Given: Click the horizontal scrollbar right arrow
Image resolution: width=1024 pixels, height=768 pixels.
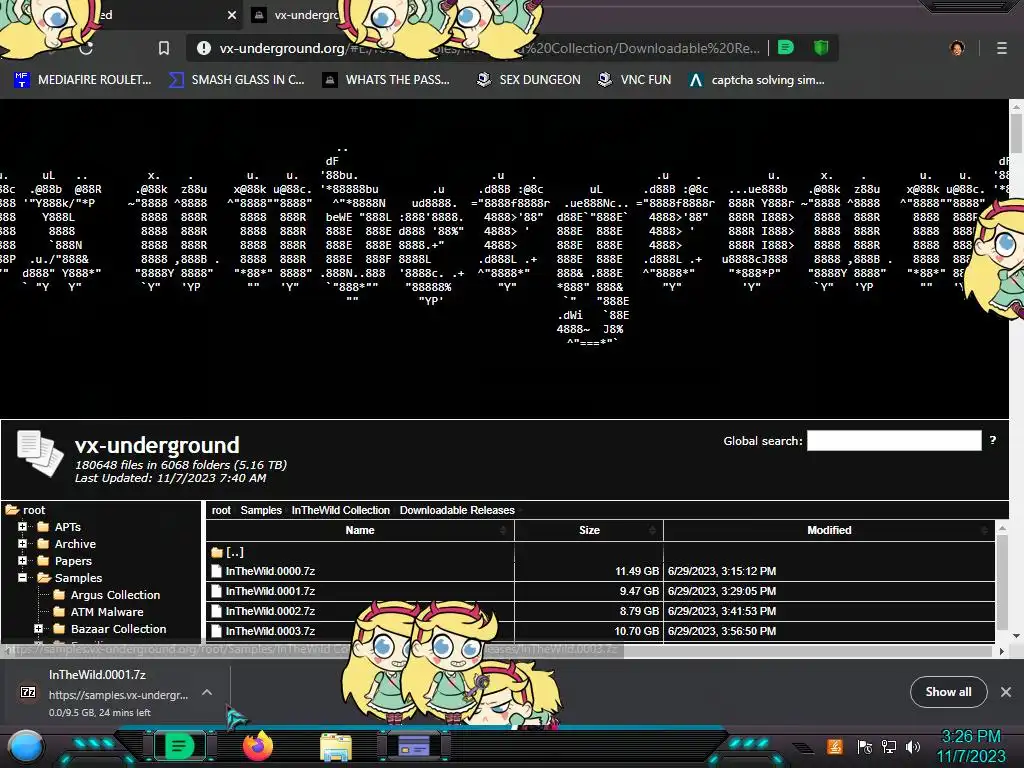Looking at the screenshot, I should (1002, 651).
